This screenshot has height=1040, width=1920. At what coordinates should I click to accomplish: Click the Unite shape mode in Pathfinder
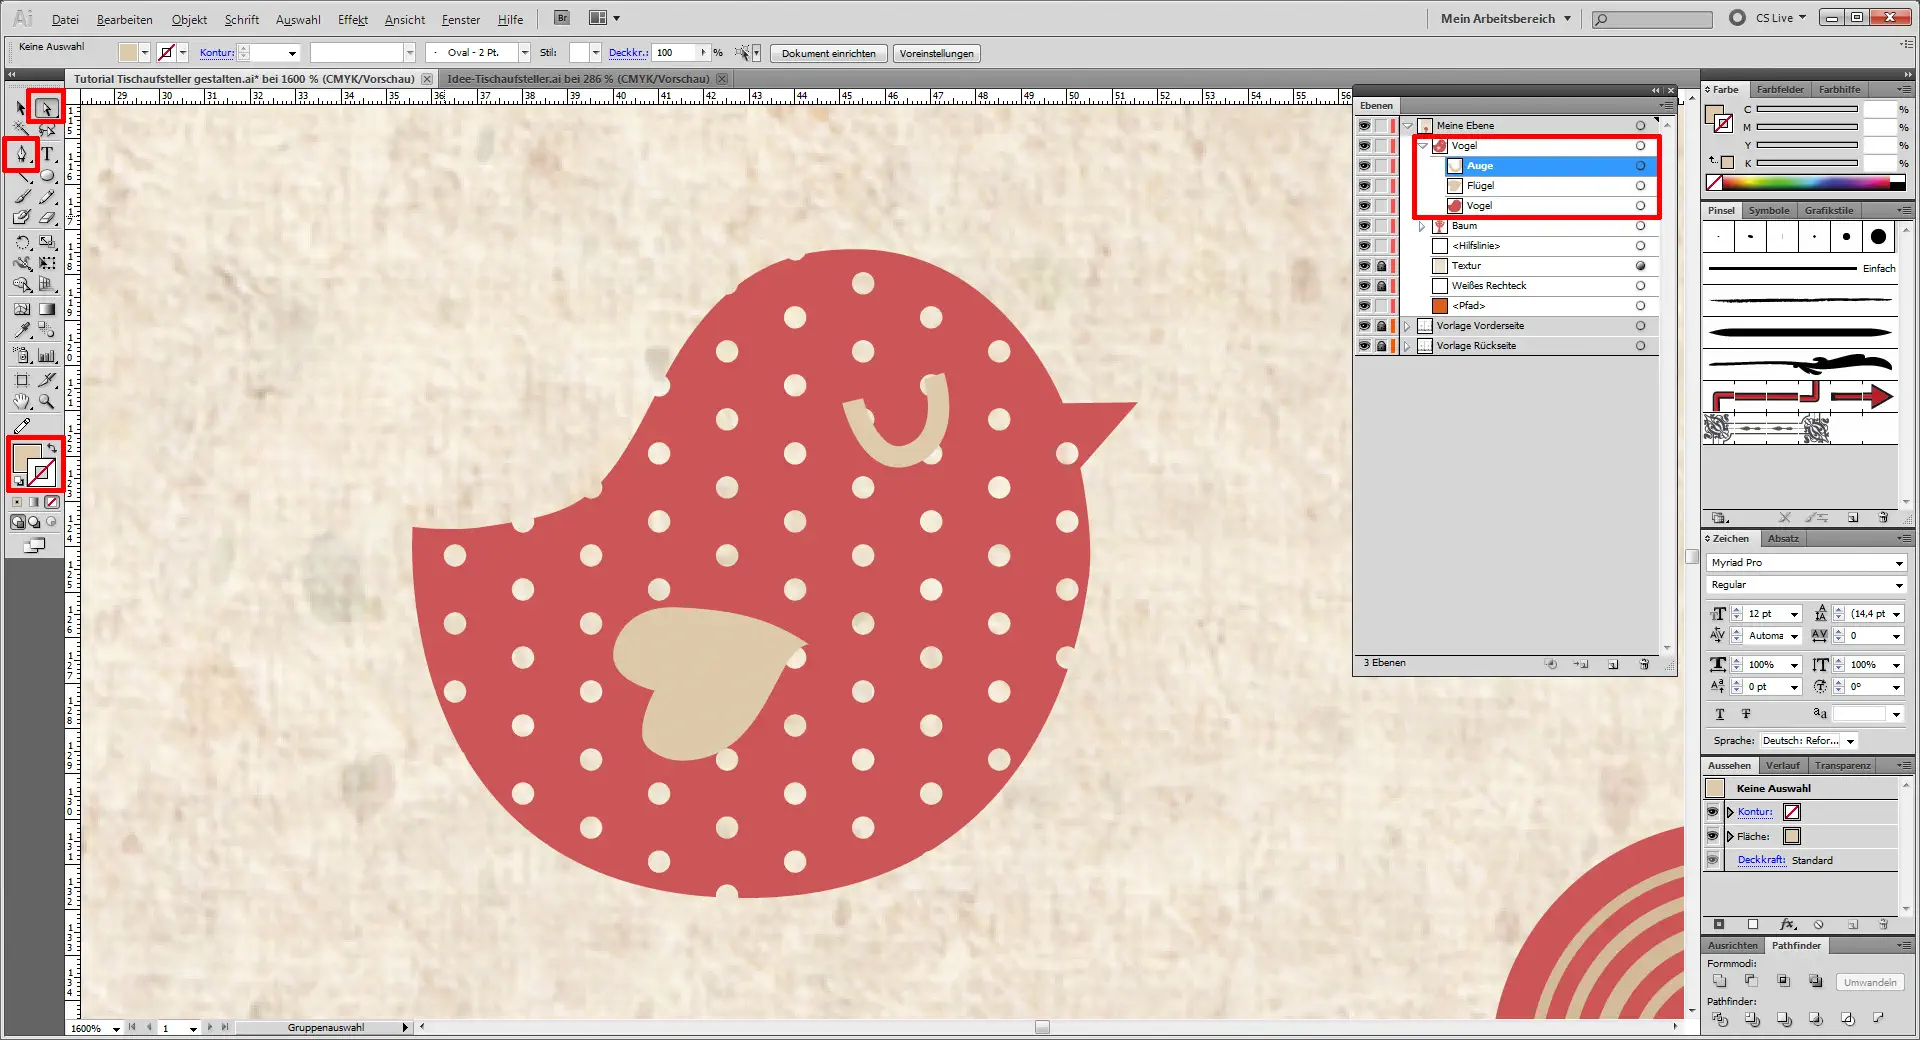coord(1719,981)
